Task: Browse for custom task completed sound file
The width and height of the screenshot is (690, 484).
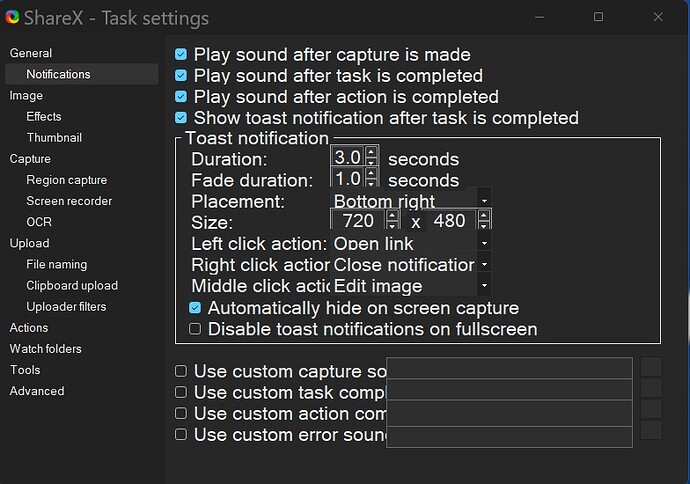Action: coord(651,388)
